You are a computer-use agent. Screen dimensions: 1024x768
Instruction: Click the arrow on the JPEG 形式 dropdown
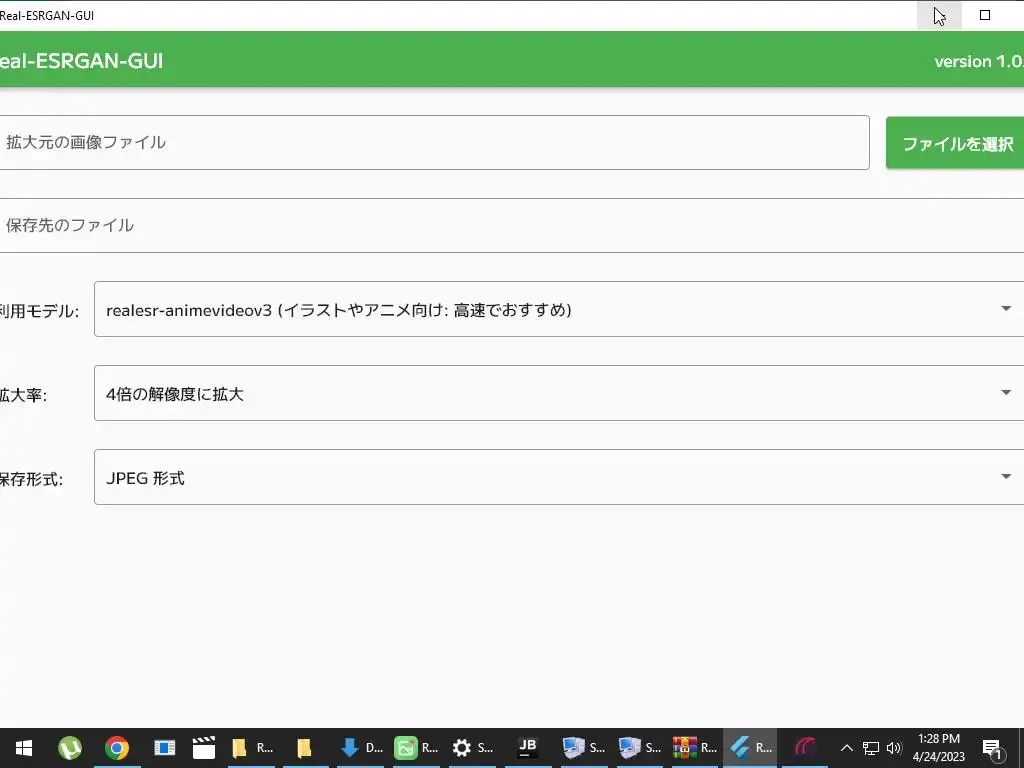1006,477
